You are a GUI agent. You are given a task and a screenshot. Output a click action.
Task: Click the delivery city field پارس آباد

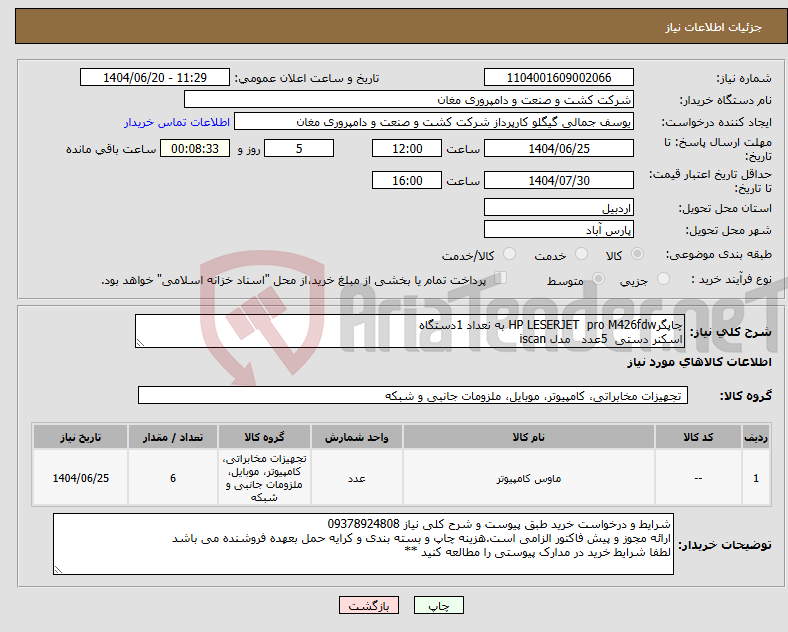coord(558,230)
